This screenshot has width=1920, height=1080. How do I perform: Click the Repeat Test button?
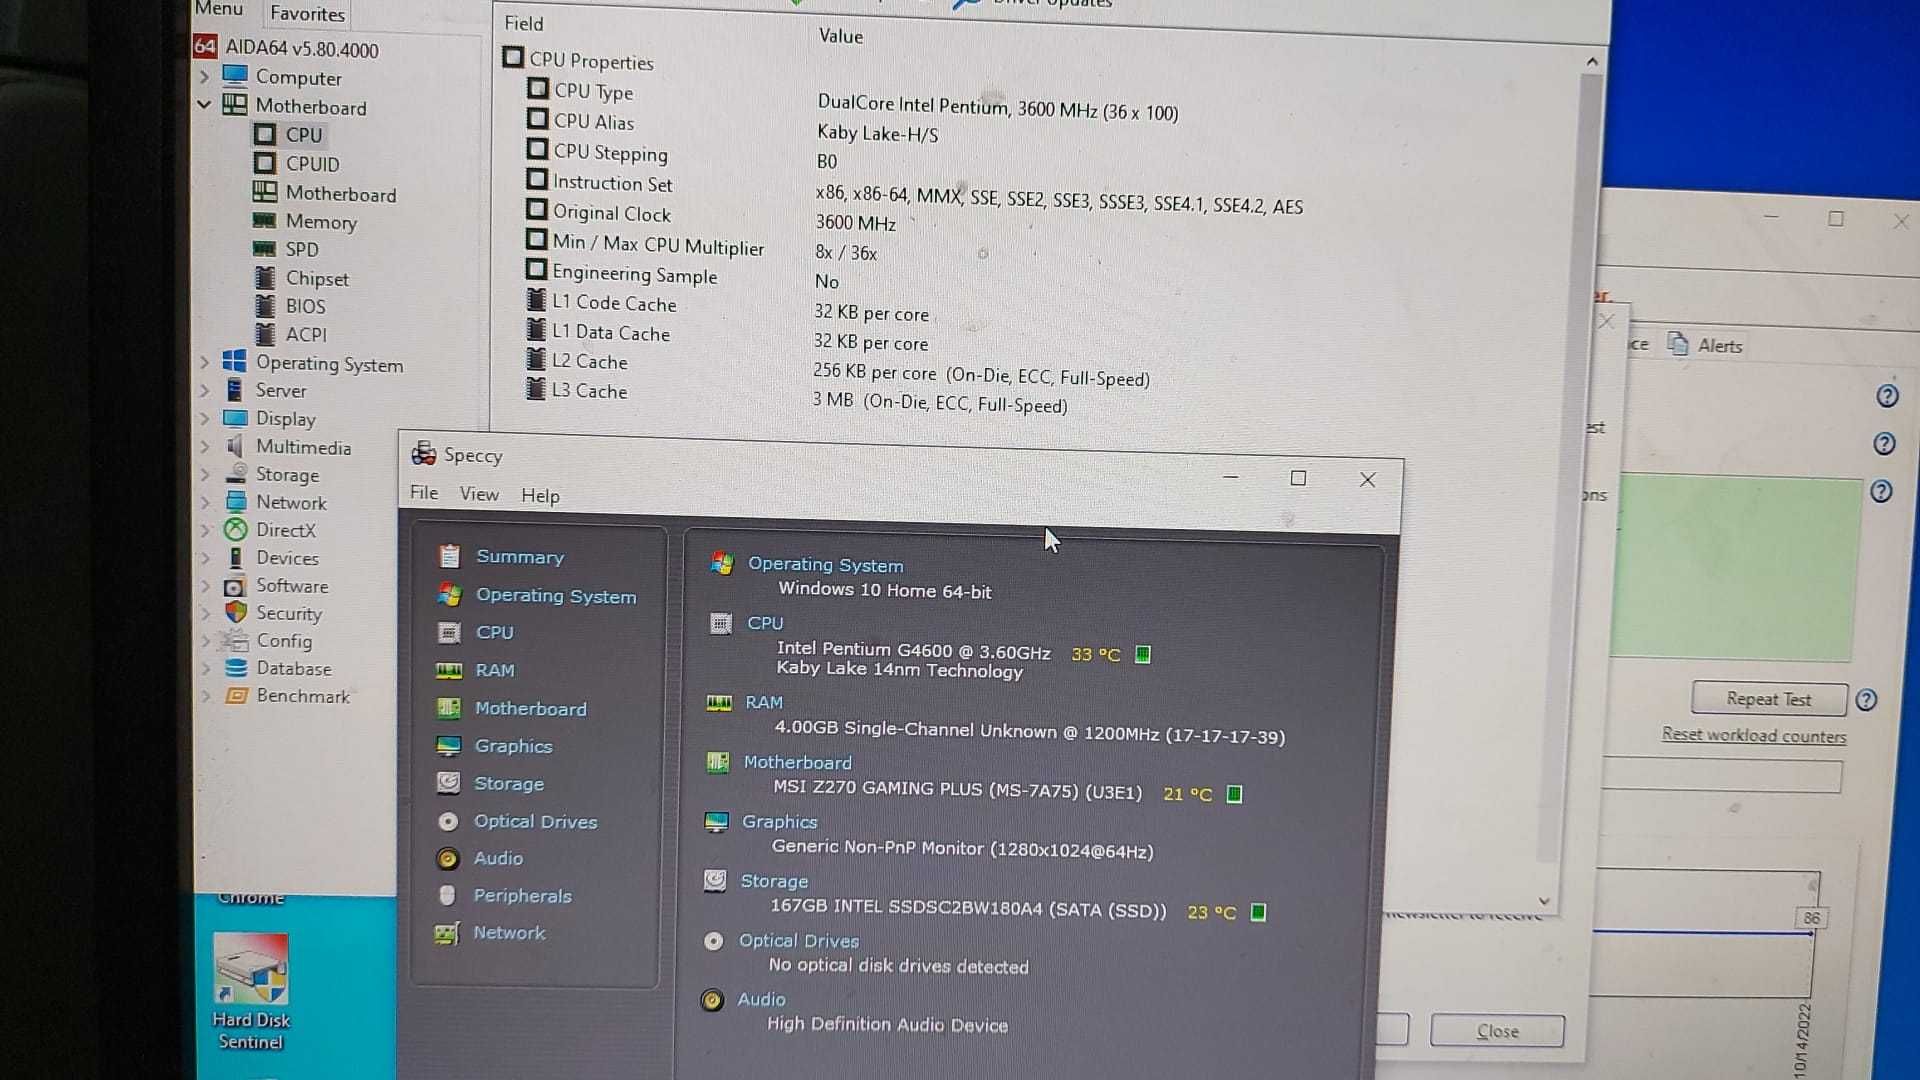(x=1768, y=699)
